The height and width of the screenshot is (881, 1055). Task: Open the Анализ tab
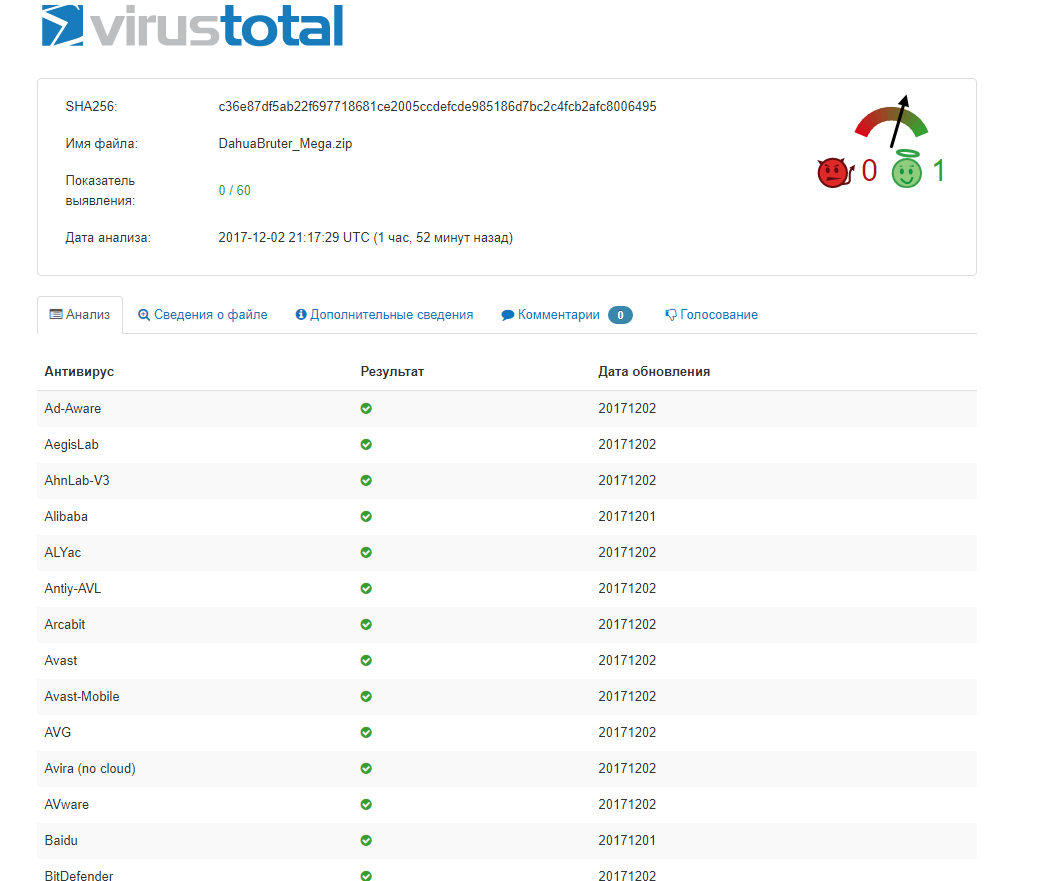point(80,314)
